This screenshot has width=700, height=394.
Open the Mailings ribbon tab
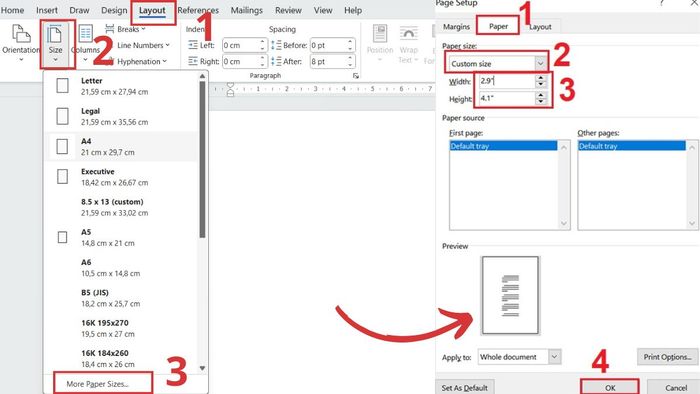(246, 10)
